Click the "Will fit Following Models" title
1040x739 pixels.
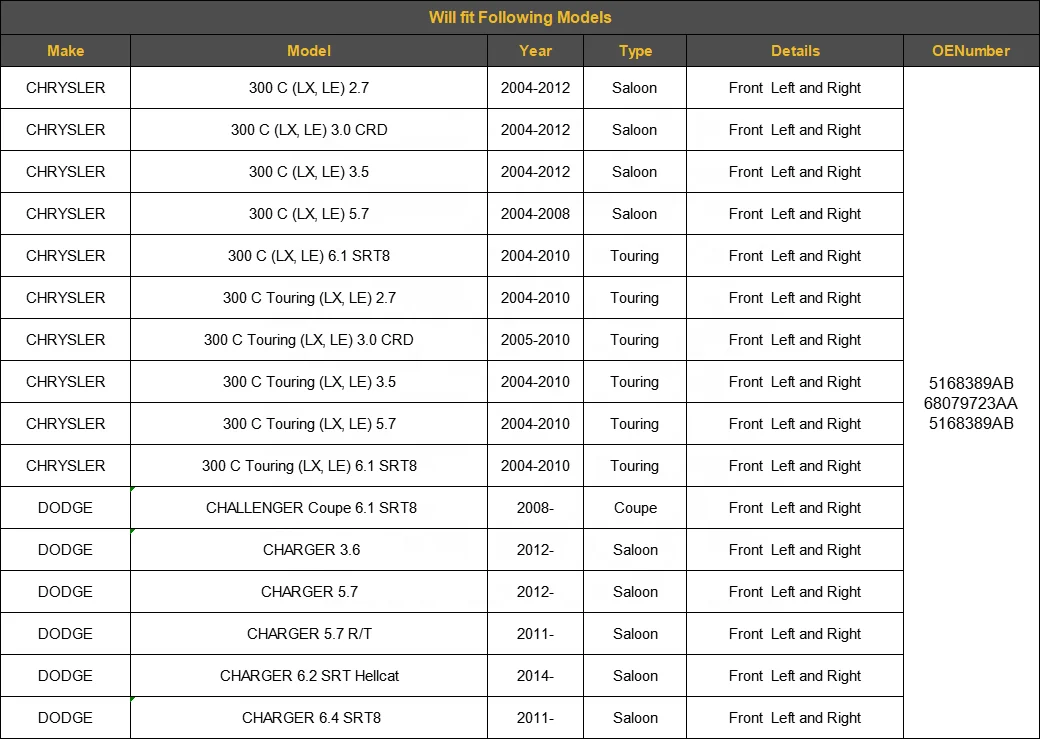pos(520,17)
